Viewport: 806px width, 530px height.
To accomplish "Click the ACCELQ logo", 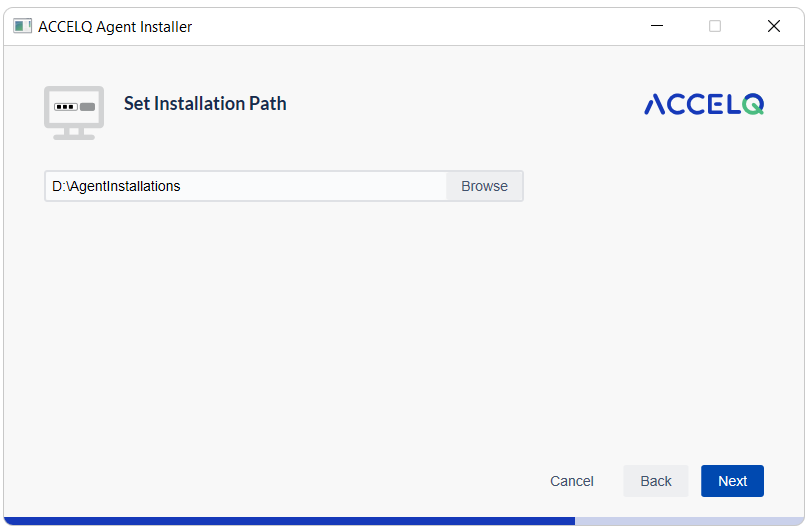I will tap(704, 104).
